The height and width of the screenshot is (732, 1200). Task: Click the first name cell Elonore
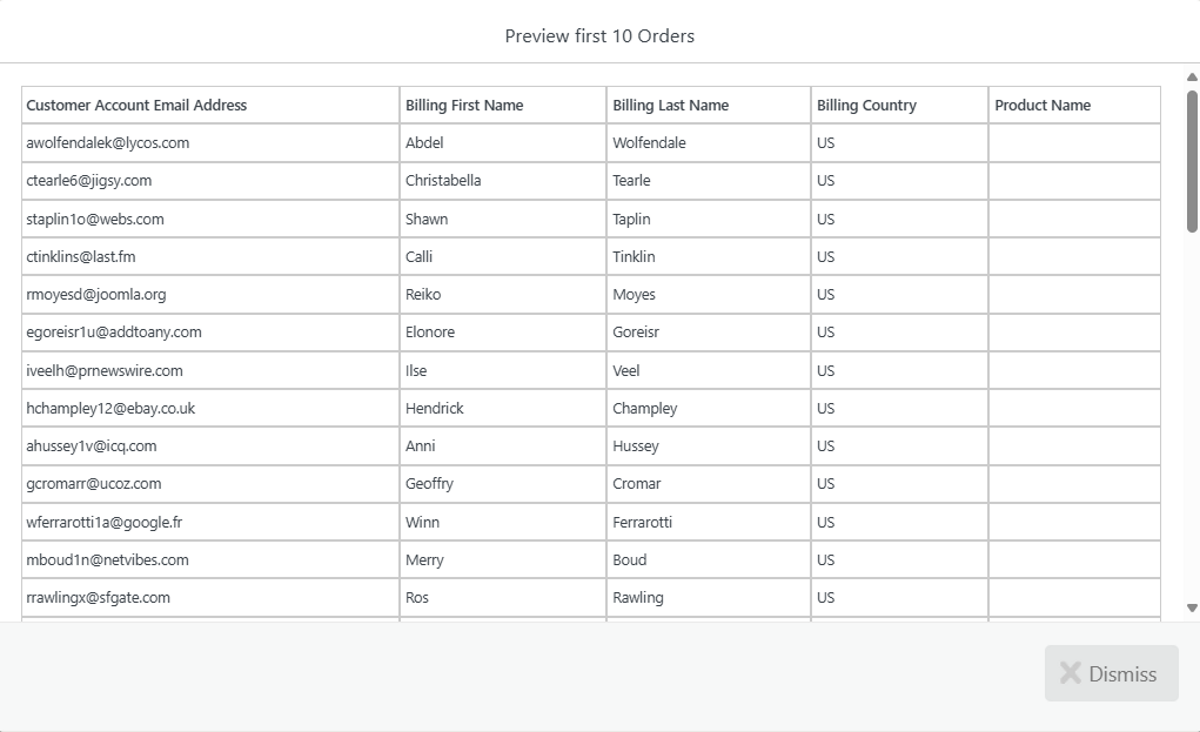coord(430,332)
